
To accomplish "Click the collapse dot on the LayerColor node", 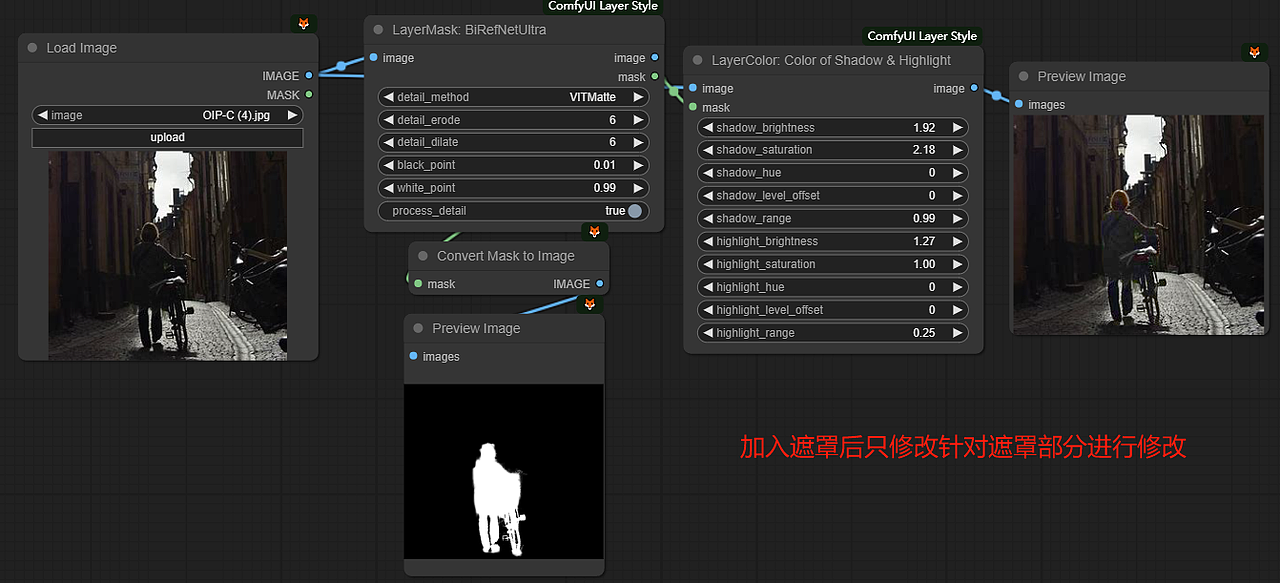I will point(697,60).
